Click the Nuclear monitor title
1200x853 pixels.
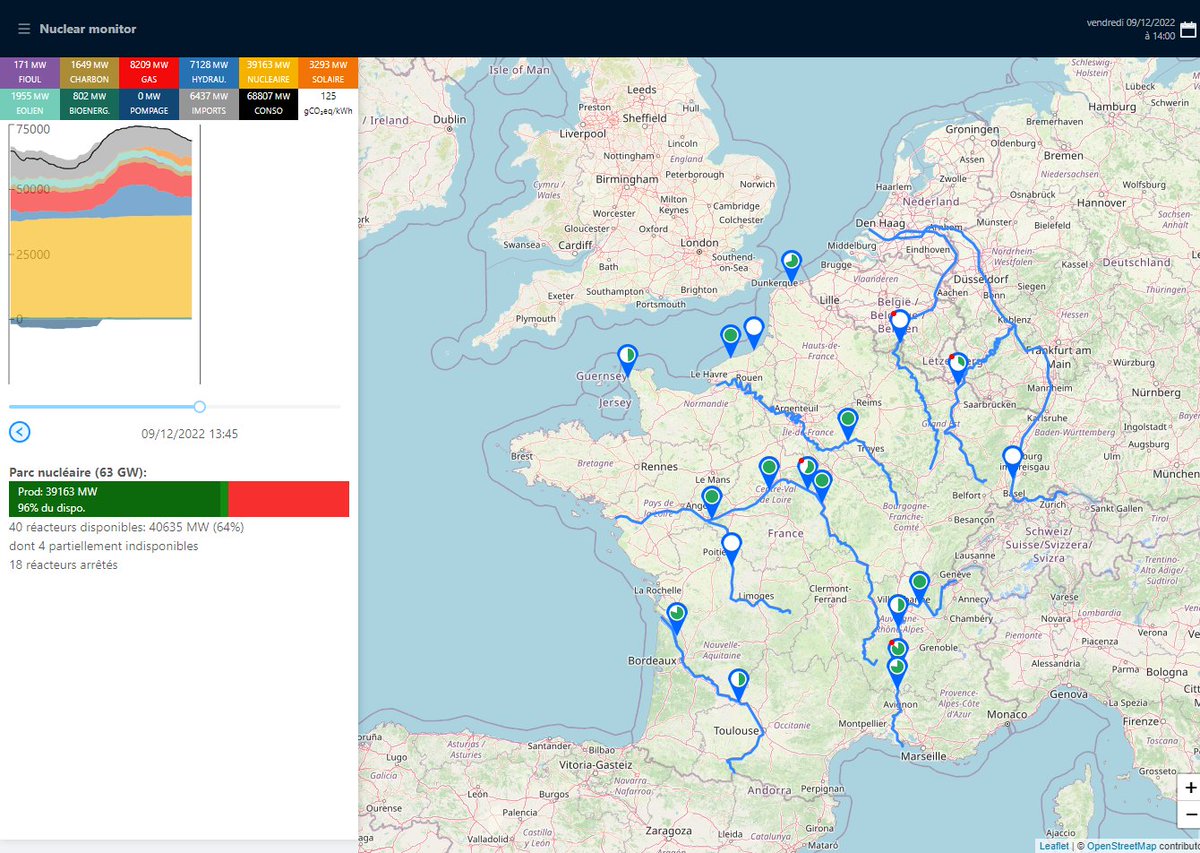tap(88, 29)
